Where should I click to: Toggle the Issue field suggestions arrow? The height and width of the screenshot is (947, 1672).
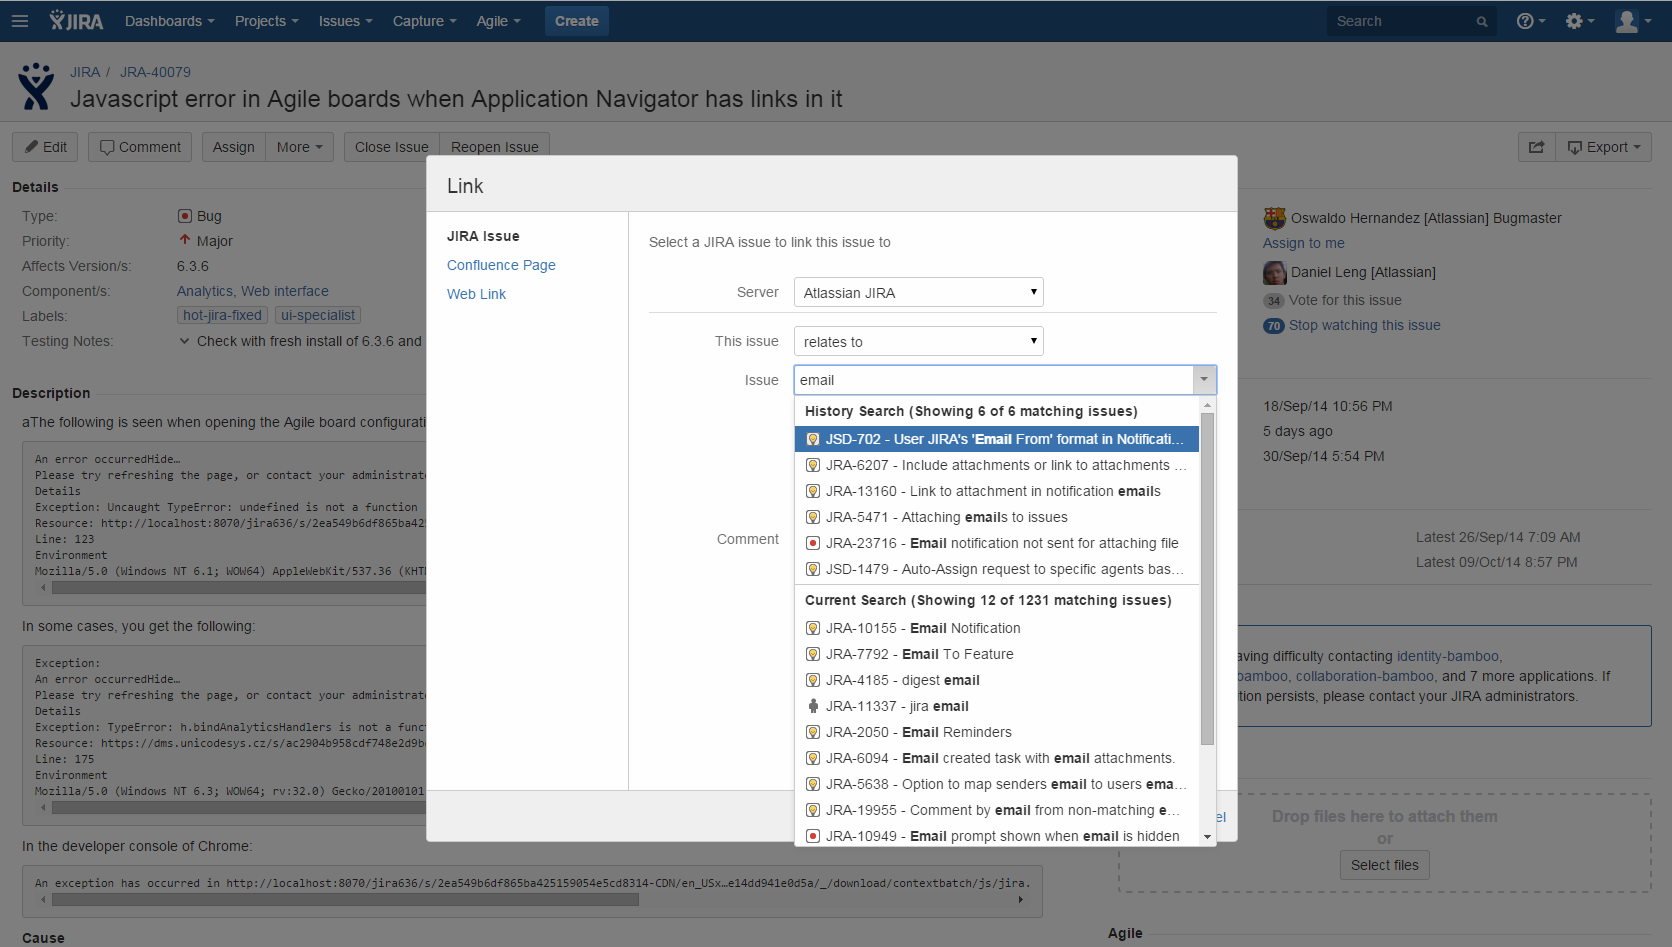click(1204, 380)
